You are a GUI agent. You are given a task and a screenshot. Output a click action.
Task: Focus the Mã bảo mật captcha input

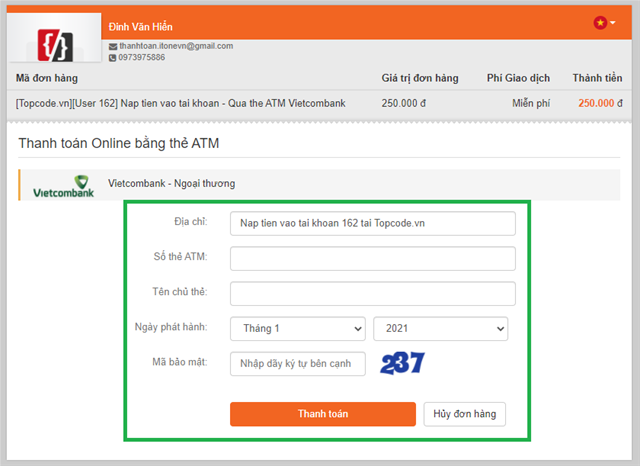298,364
